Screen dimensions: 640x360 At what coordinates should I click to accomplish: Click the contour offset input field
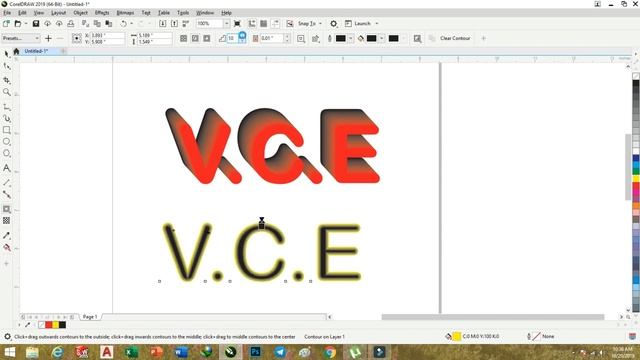click(272, 38)
